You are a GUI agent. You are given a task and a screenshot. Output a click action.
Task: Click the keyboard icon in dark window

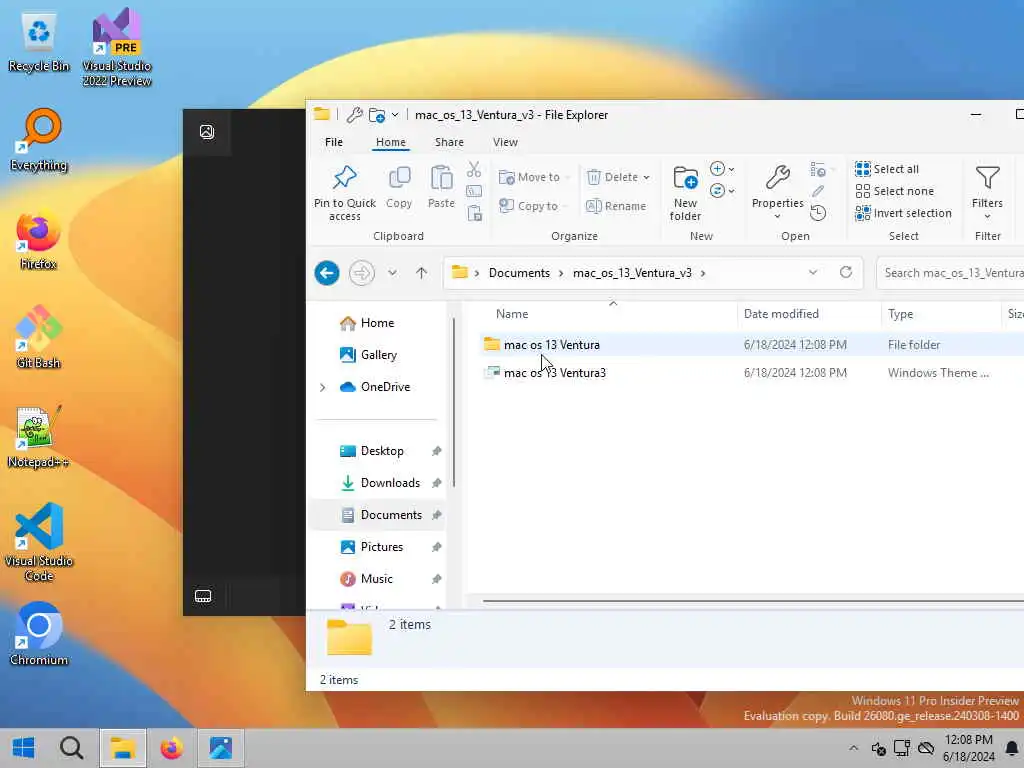203,596
